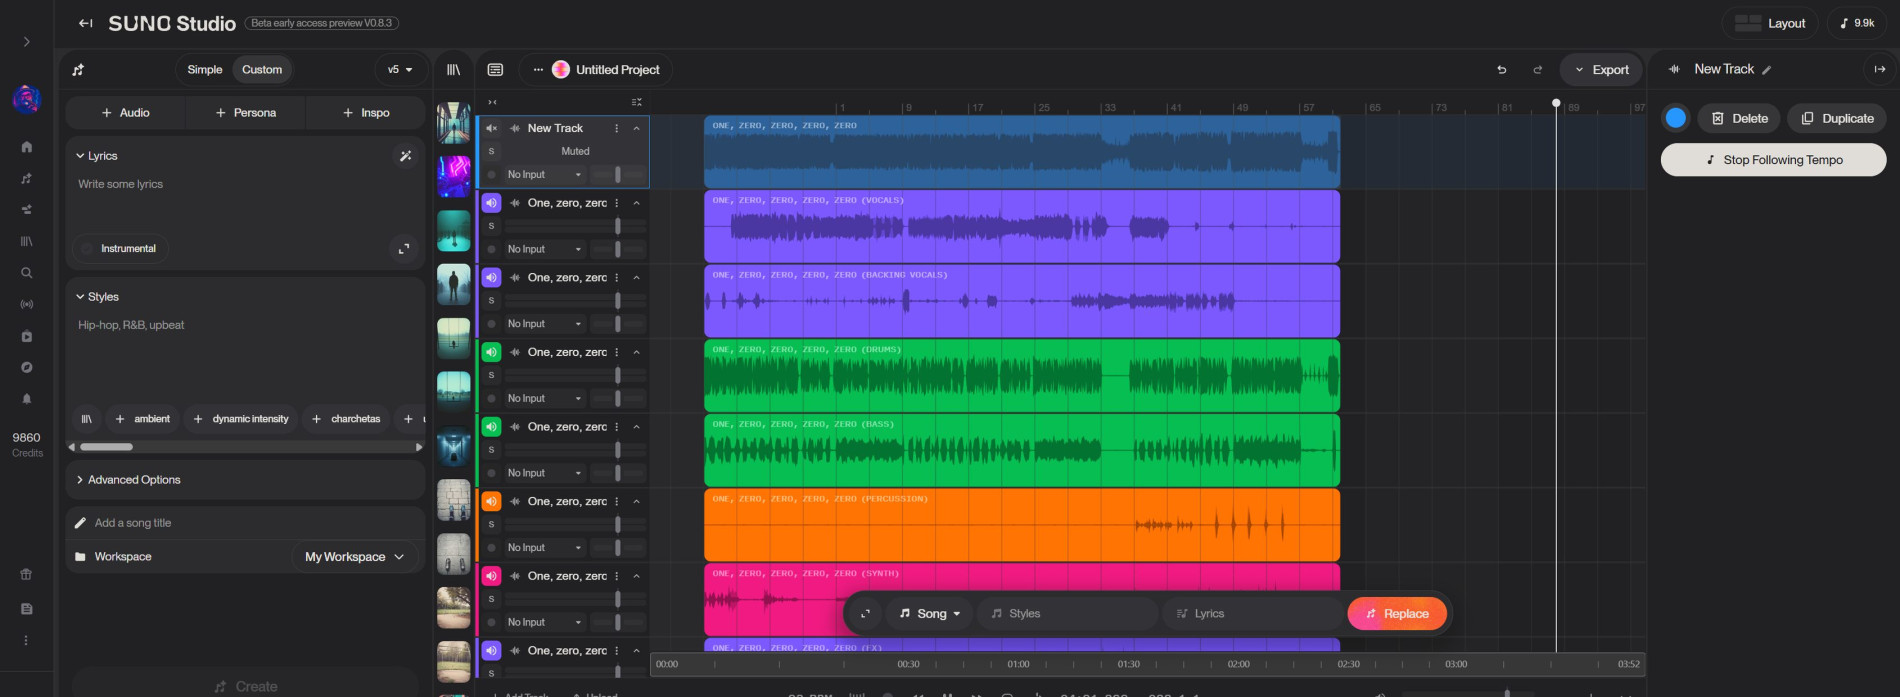The height and width of the screenshot is (697, 1900).
Task: Open Search in the left sidebar
Action: click(x=27, y=273)
